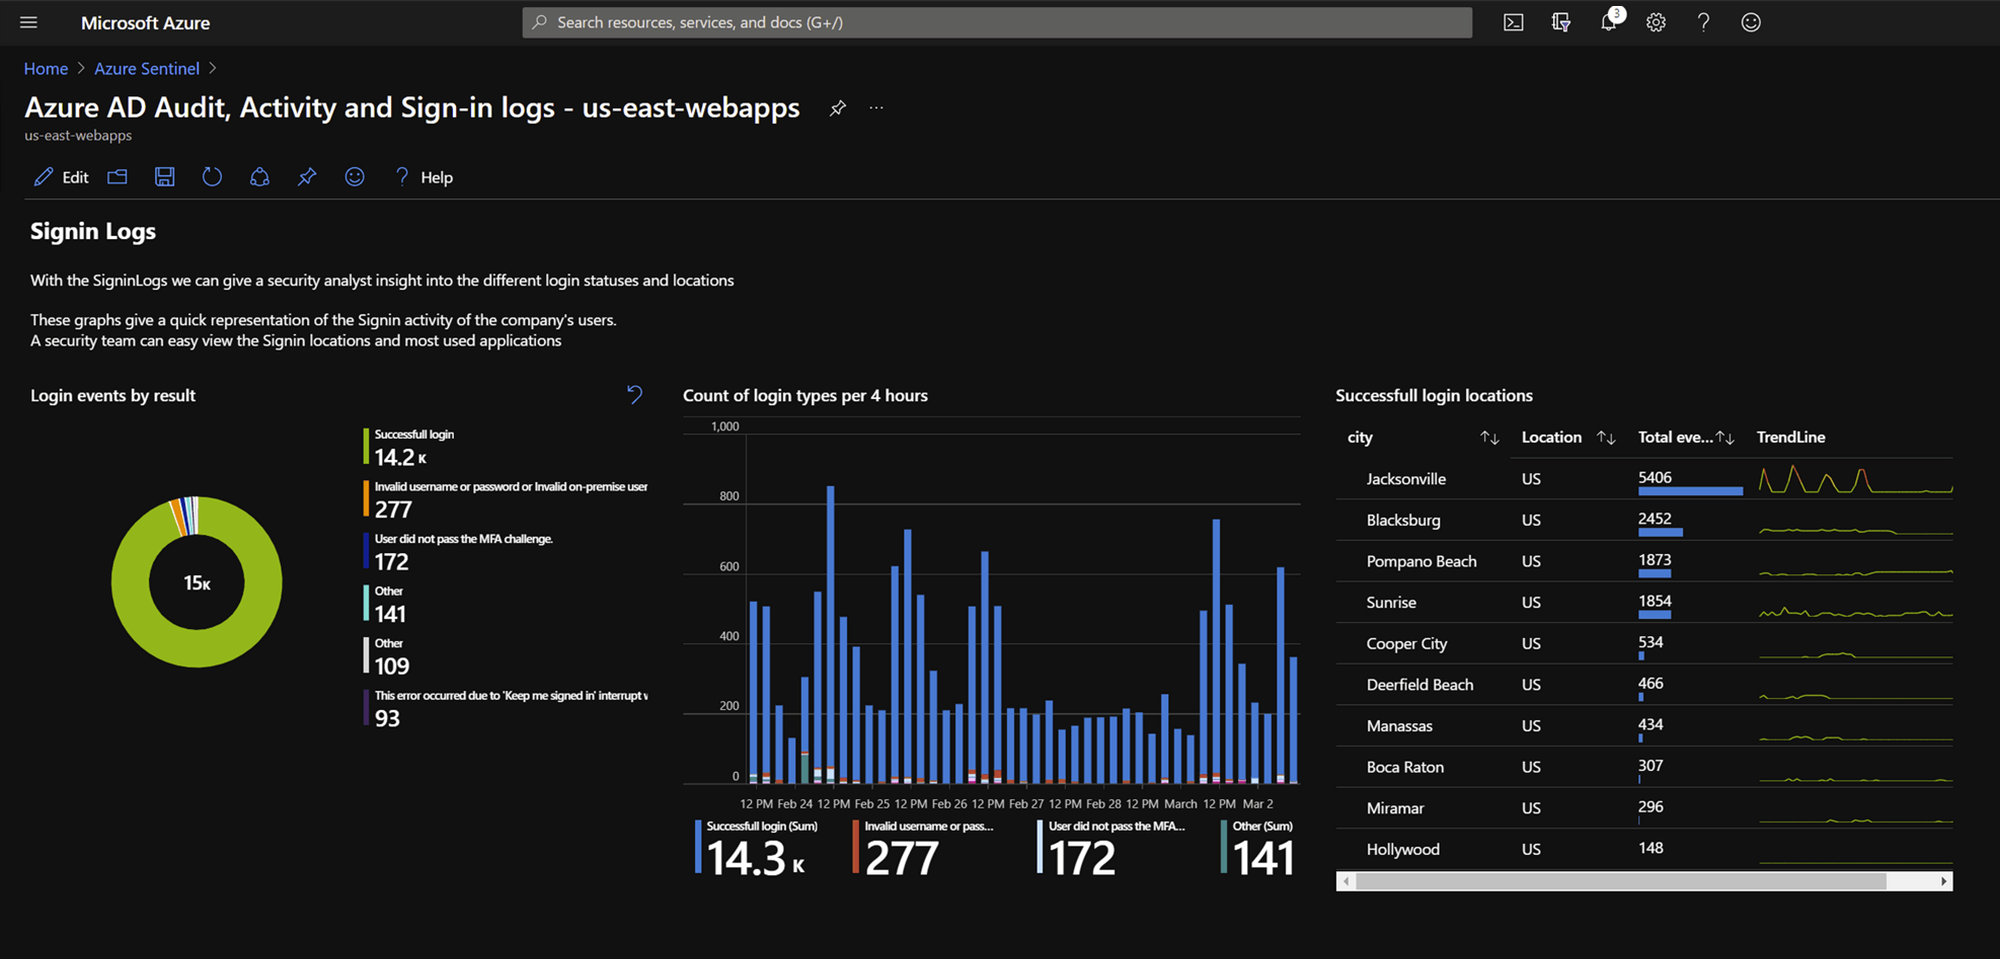2000x959 pixels.
Task: Click the donut chart center 15K
Action: point(197,582)
